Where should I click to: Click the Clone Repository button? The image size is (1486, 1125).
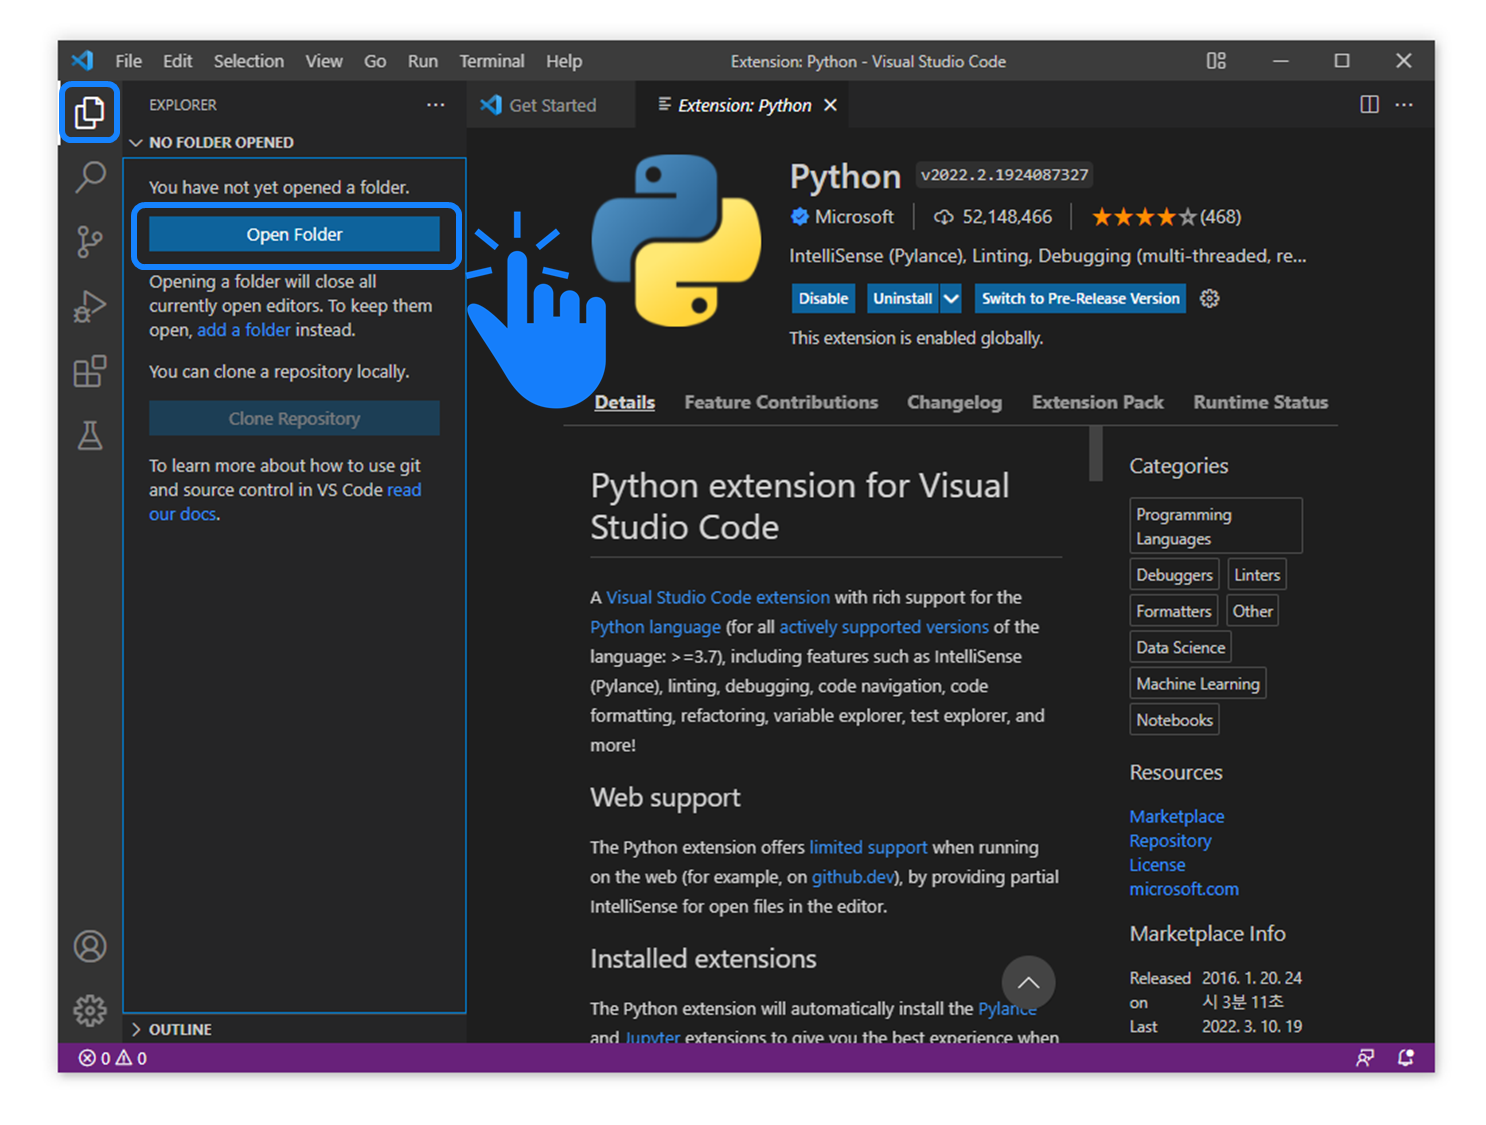pyautogui.click(x=294, y=418)
